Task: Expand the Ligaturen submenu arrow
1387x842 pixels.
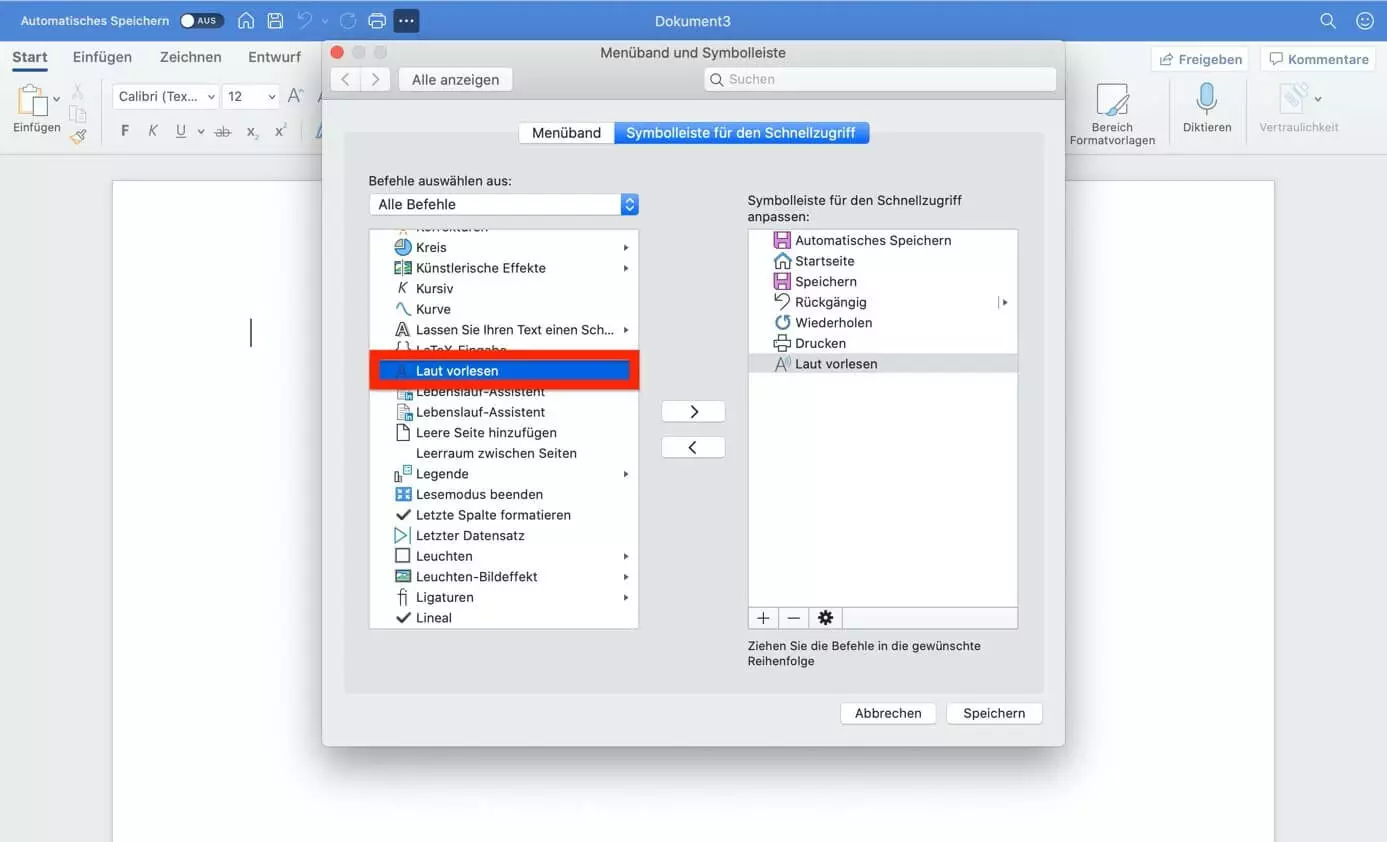Action: [626, 597]
